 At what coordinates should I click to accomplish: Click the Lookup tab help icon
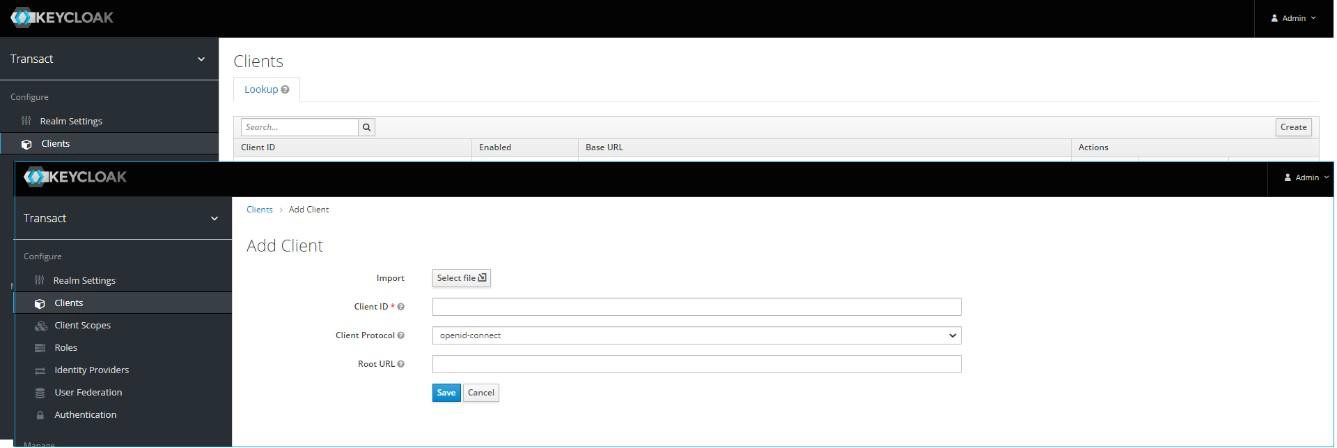[x=285, y=90]
